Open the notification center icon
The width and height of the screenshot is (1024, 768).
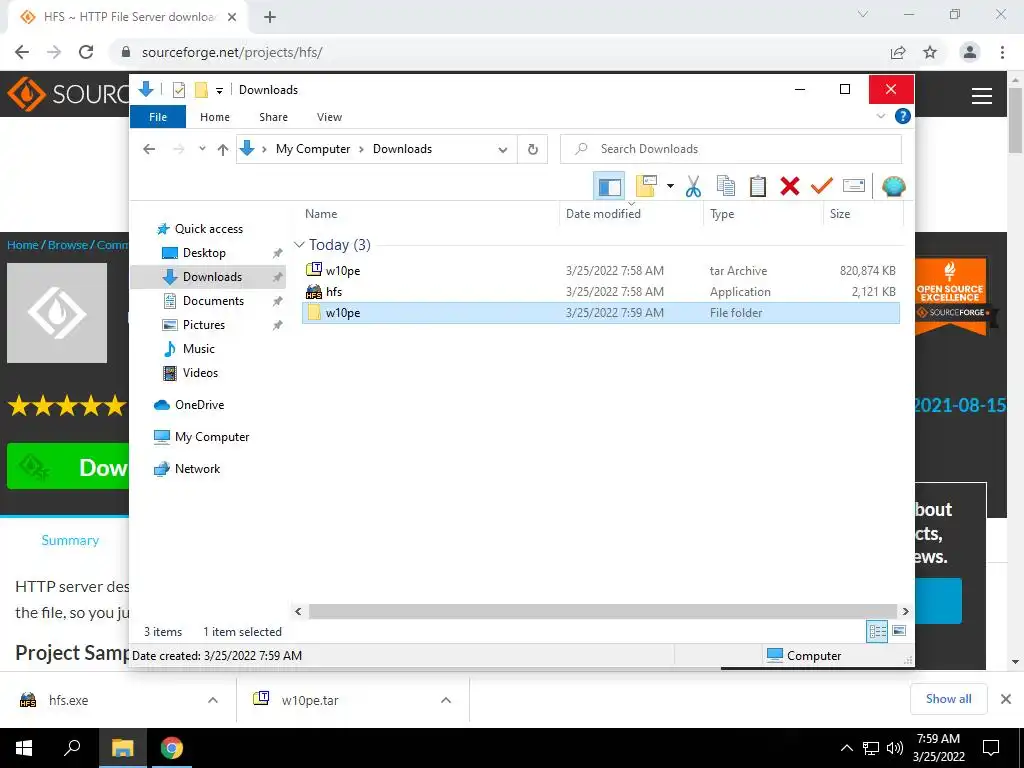pyautogui.click(x=991, y=748)
